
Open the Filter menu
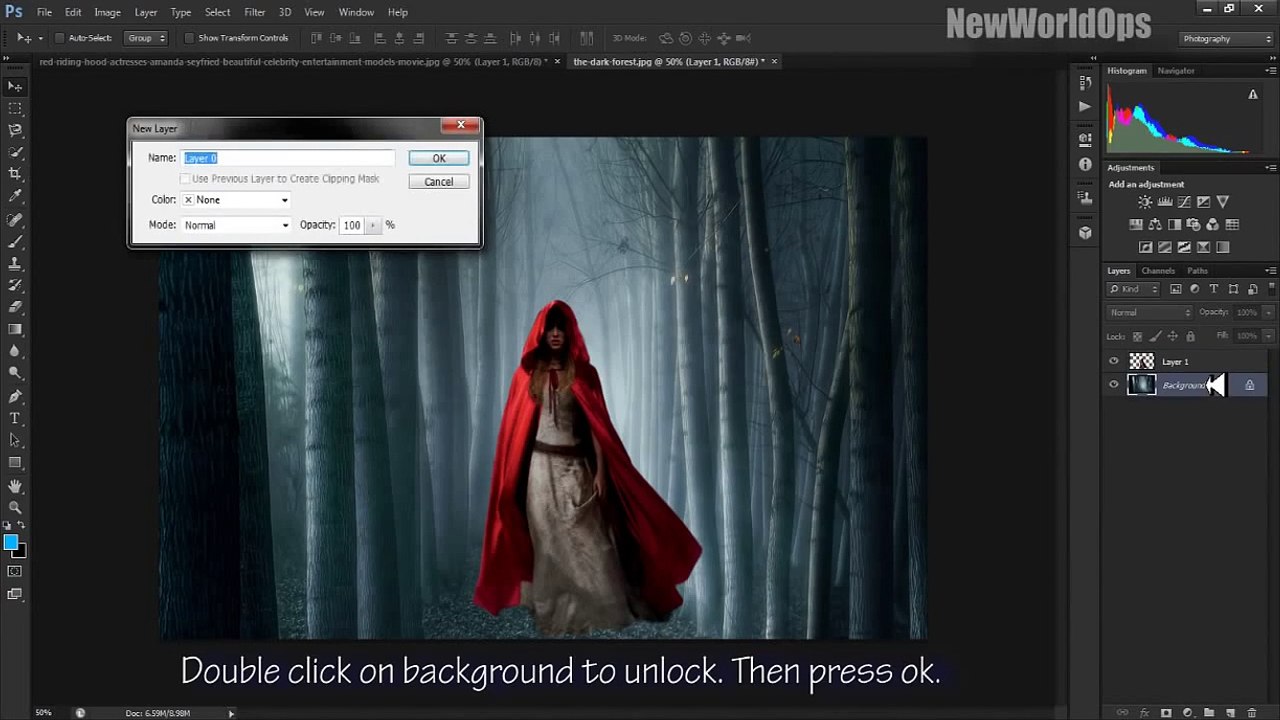click(x=254, y=12)
